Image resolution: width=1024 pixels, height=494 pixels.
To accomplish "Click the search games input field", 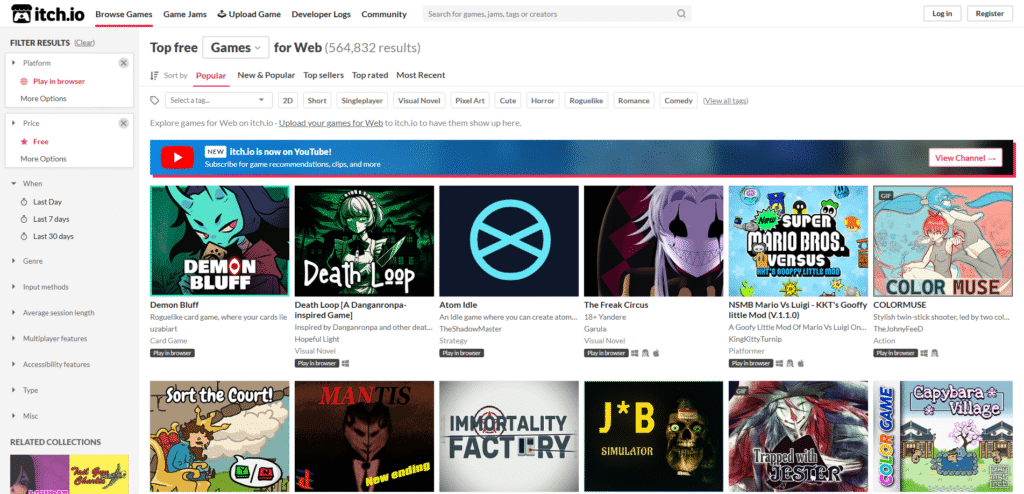I will (548, 14).
